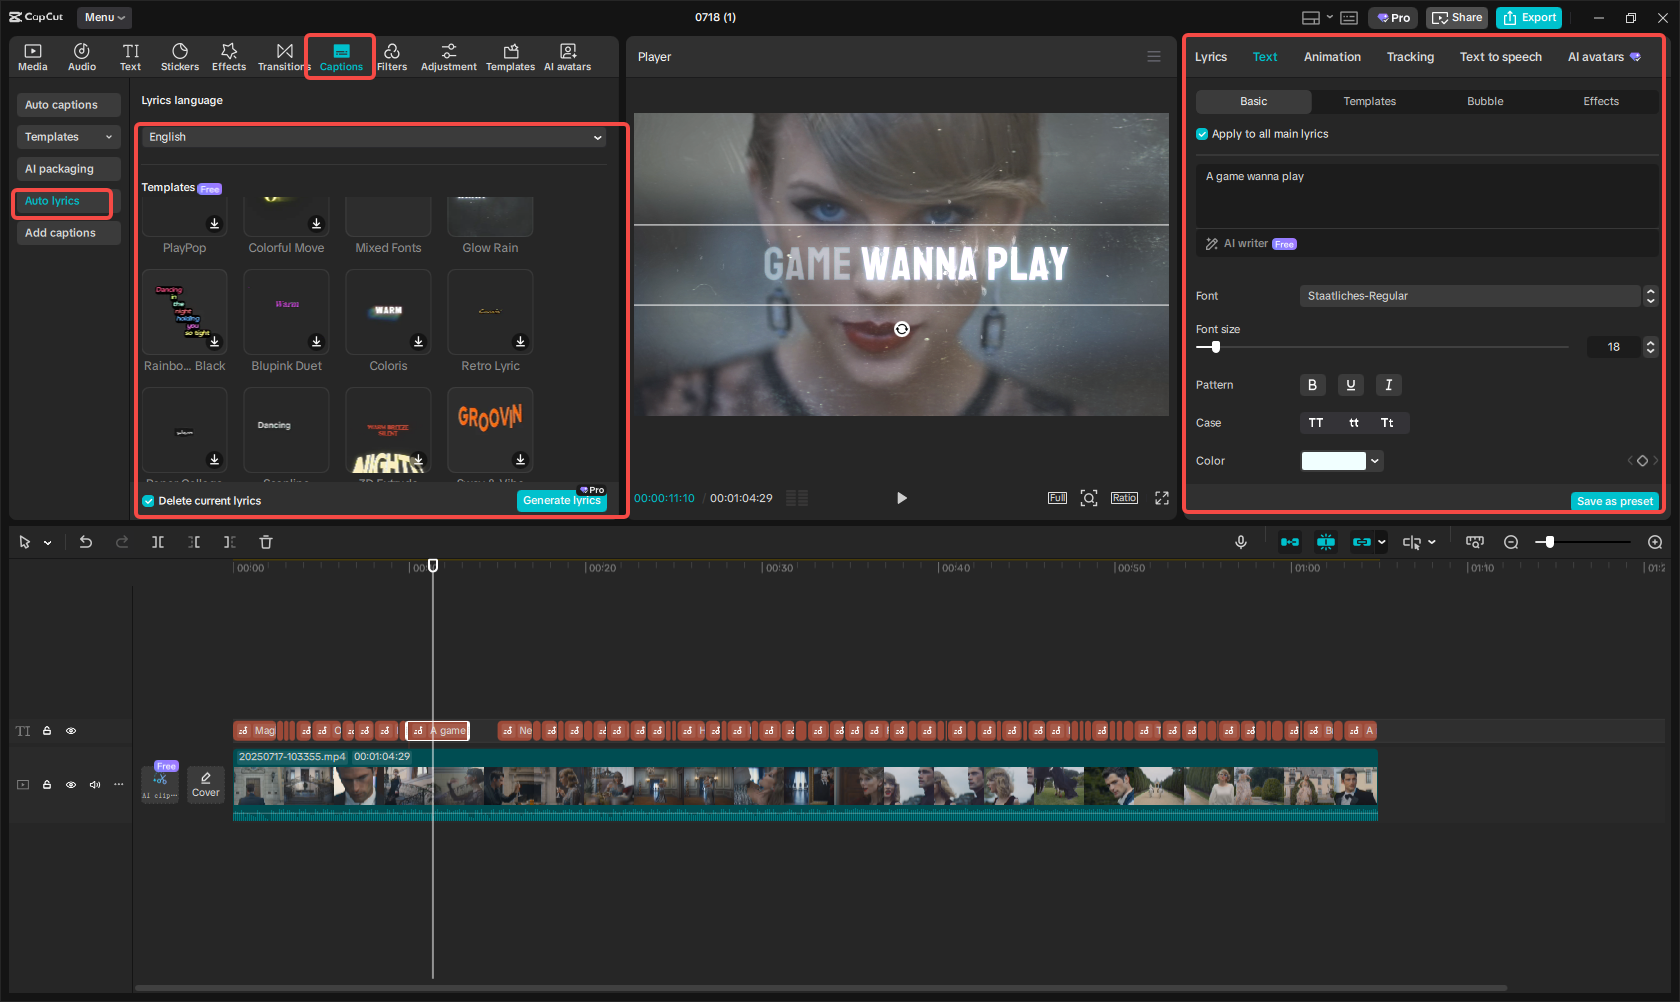Expand the selection tool dropdown arrow

(48, 543)
